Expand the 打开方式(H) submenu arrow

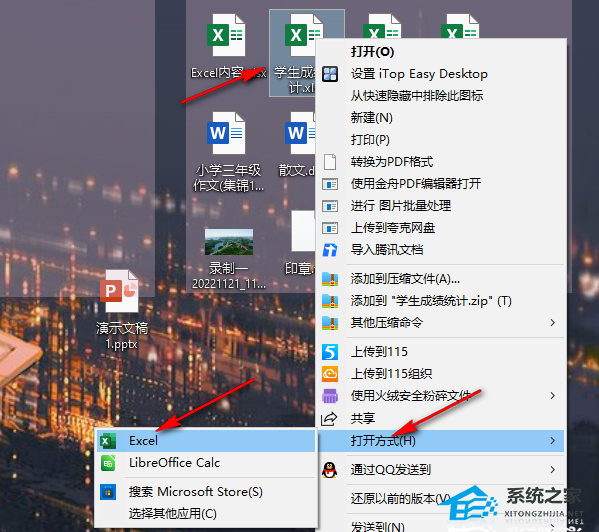(x=552, y=441)
